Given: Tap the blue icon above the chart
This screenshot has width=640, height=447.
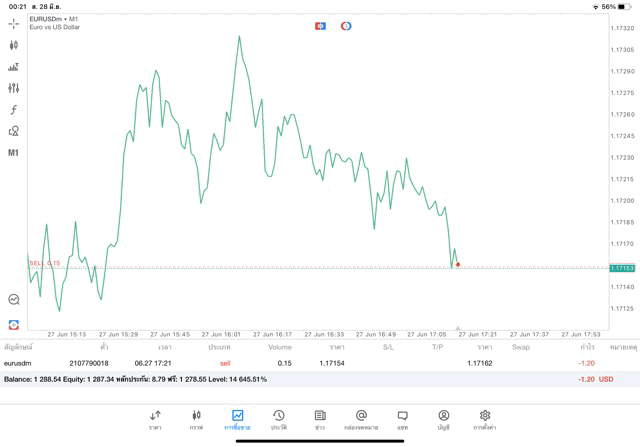Looking at the screenshot, I should click(320, 25).
